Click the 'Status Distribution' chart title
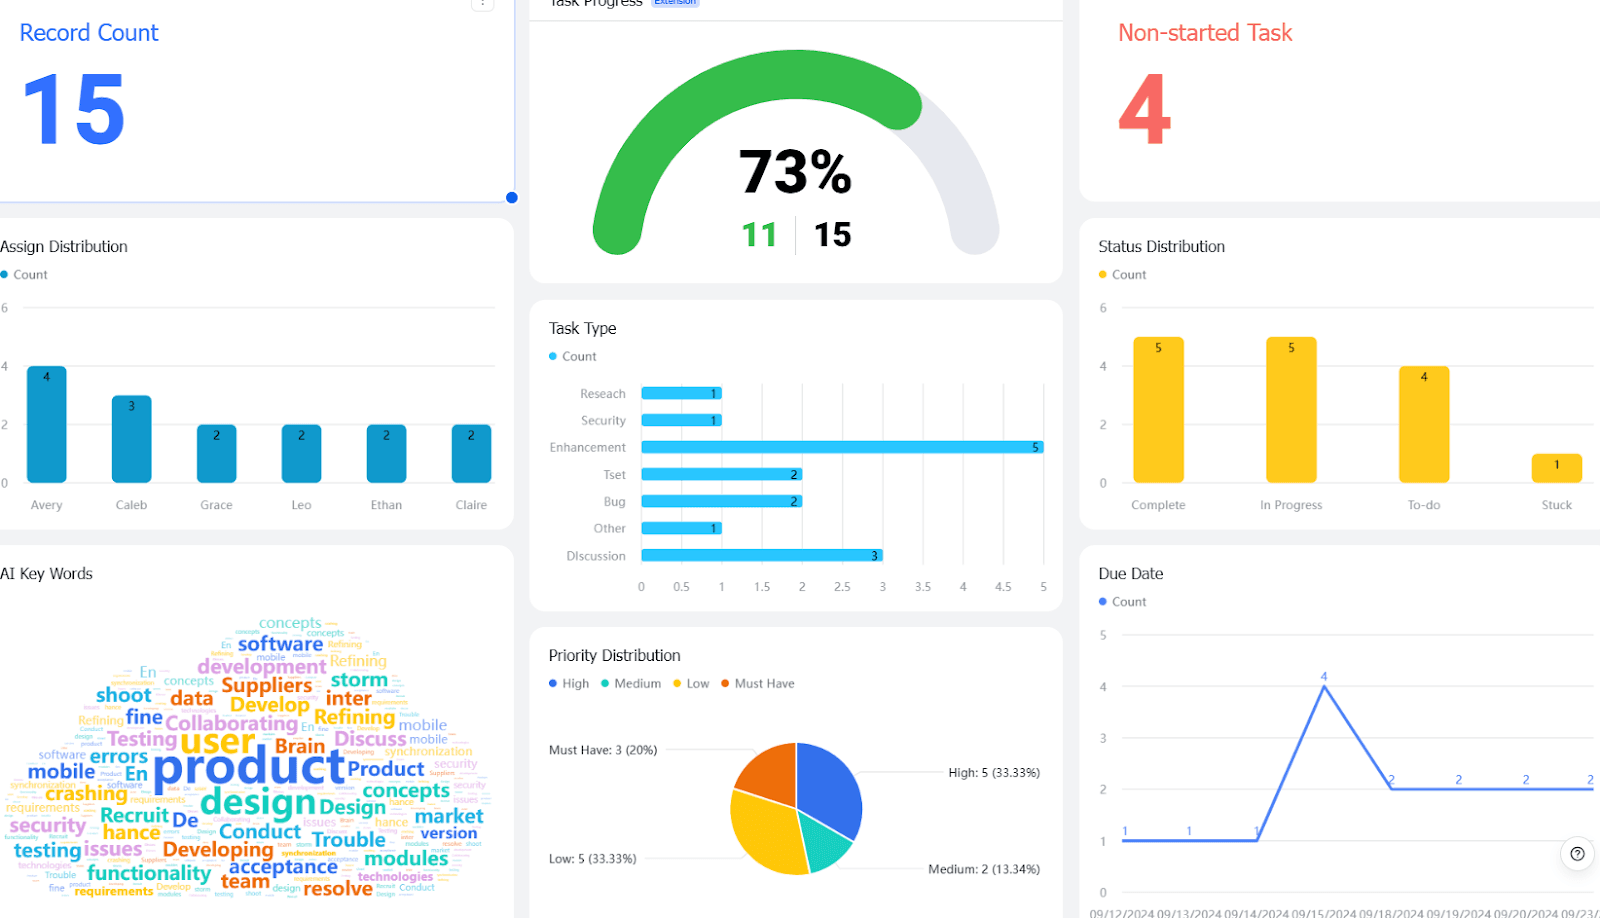 coord(1161,246)
